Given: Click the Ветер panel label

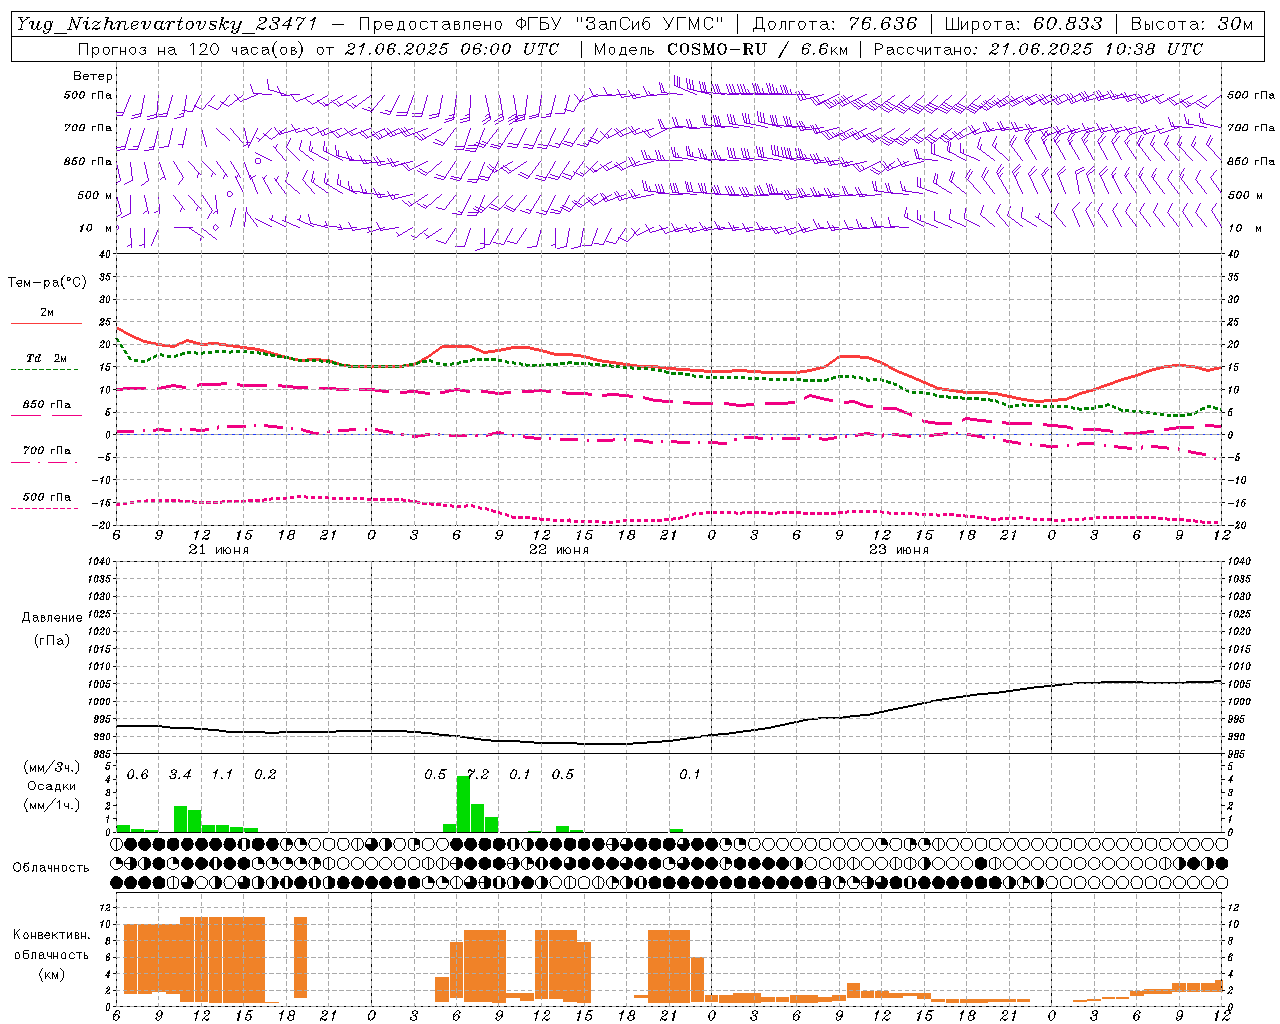Looking at the screenshot, I should coord(92,76).
